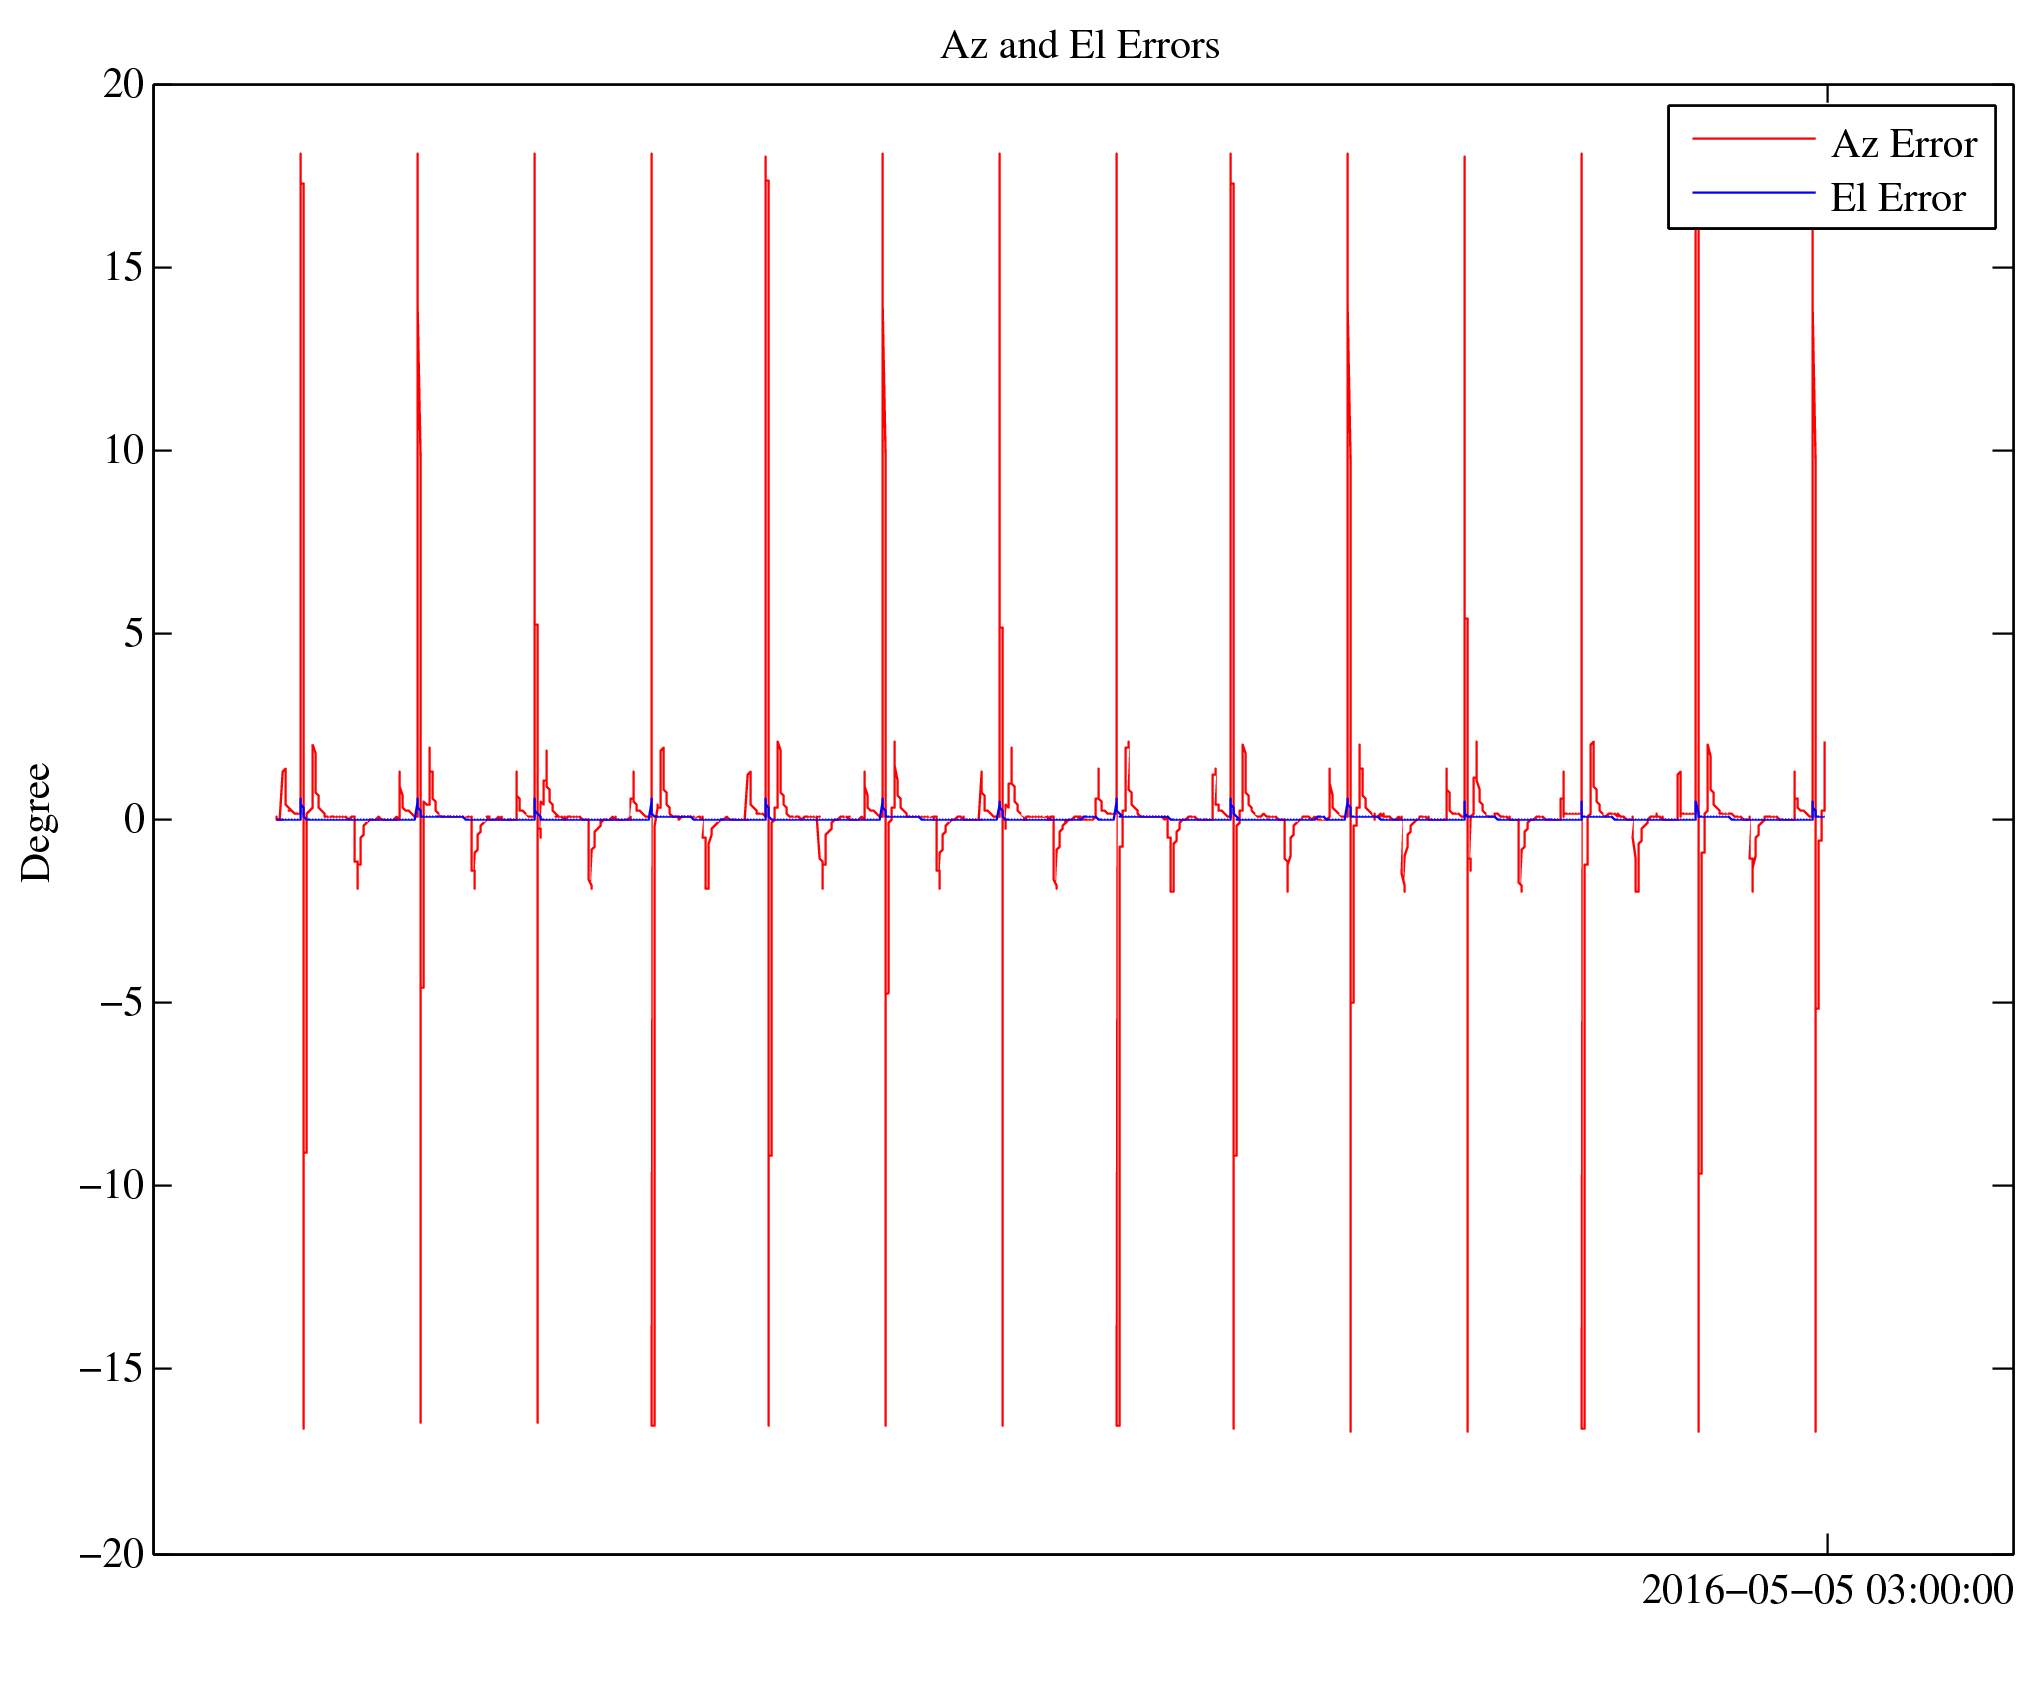Click the right-side tick mark at −10 degrees
Screen dimensions: 2042x1683
click(2002, 1185)
